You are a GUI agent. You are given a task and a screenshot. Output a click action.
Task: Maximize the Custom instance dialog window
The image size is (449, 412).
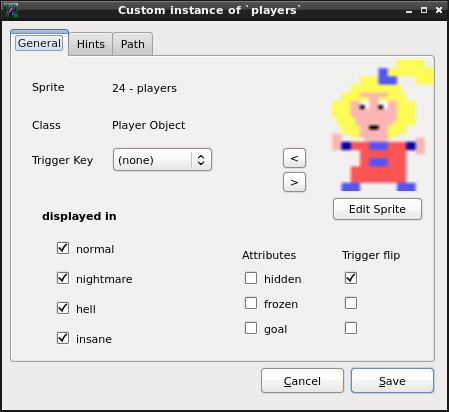(x=424, y=10)
